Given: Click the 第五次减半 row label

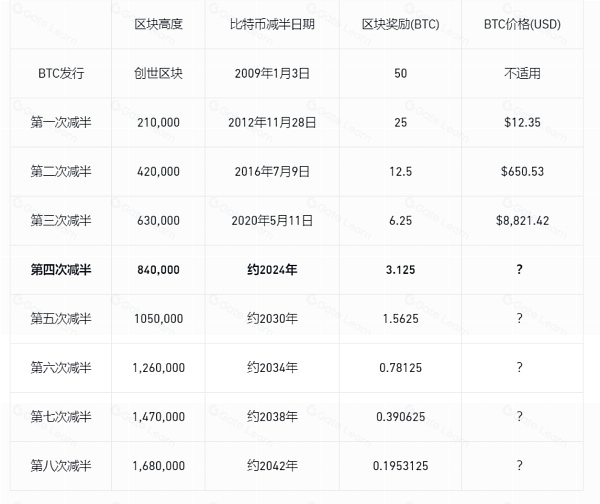Looking at the screenshot, I should coord(61,318).
